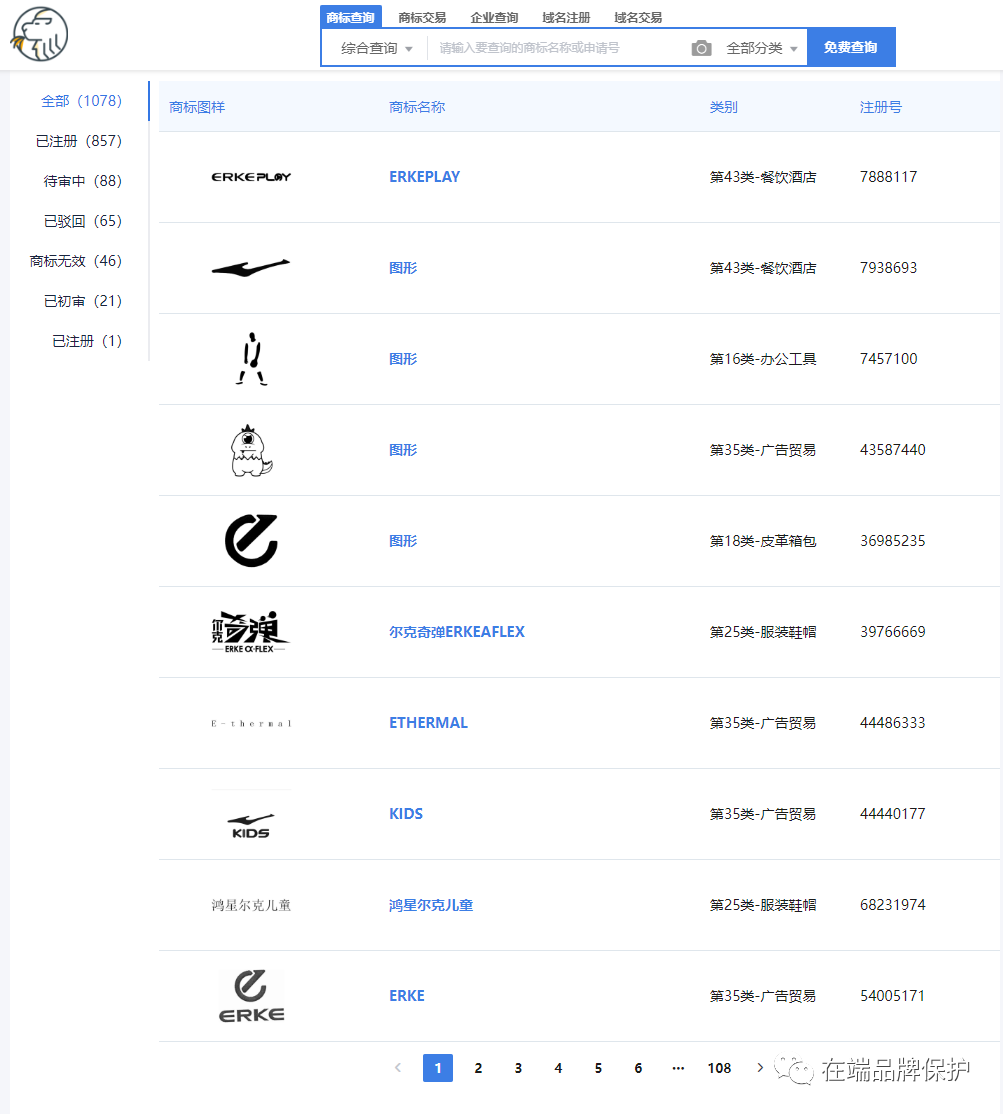Open the 企业查询 tab
The height and width of the screenshot is (1114, 1003).
tap(494, 17)
